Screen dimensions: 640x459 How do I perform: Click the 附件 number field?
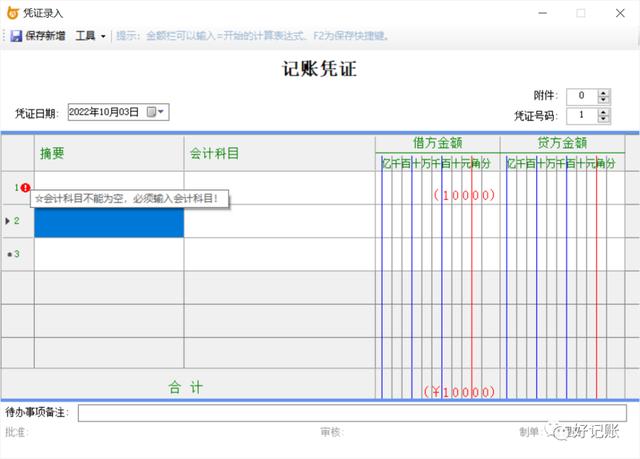pyautogui.click(x=582, y=97)
